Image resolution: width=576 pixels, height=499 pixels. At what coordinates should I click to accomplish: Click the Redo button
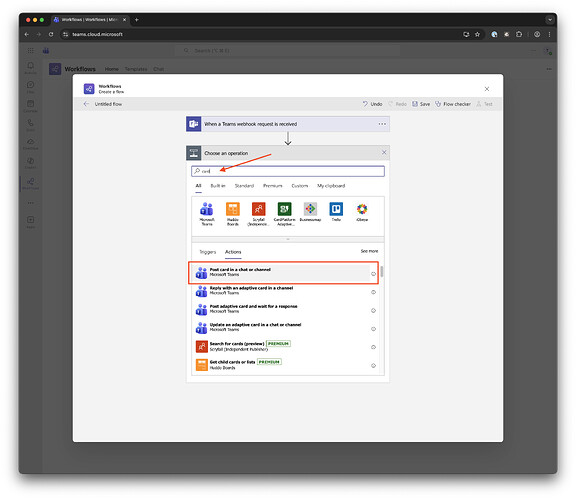coord(397,104)
